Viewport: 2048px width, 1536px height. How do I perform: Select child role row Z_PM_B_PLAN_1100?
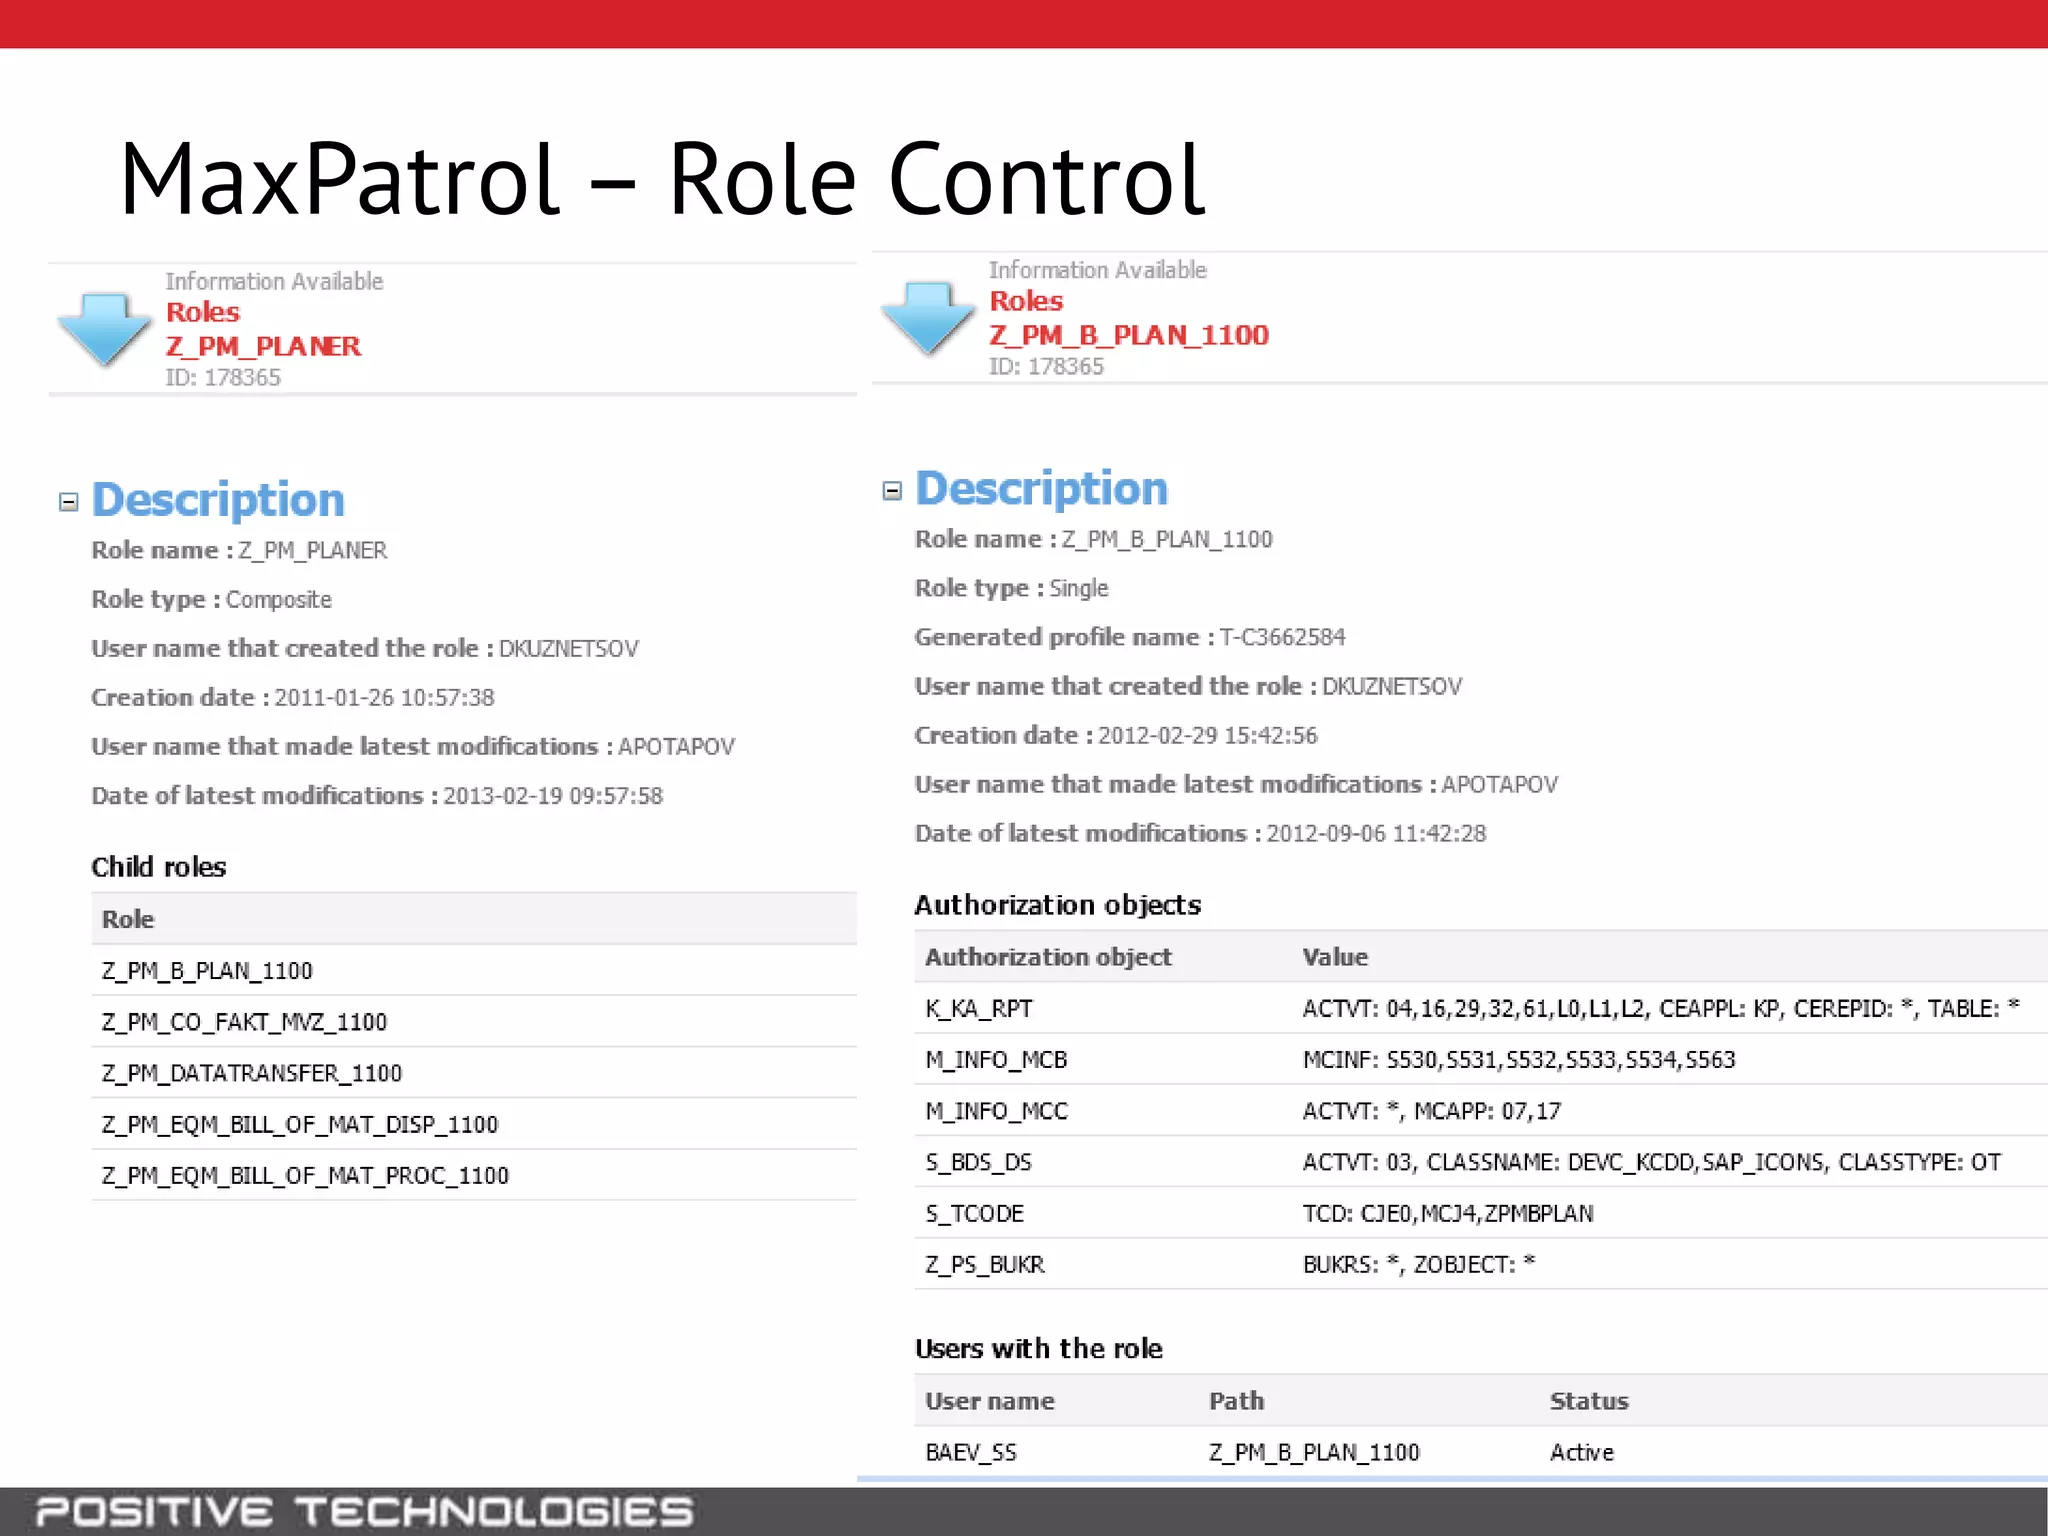point(474,971)
